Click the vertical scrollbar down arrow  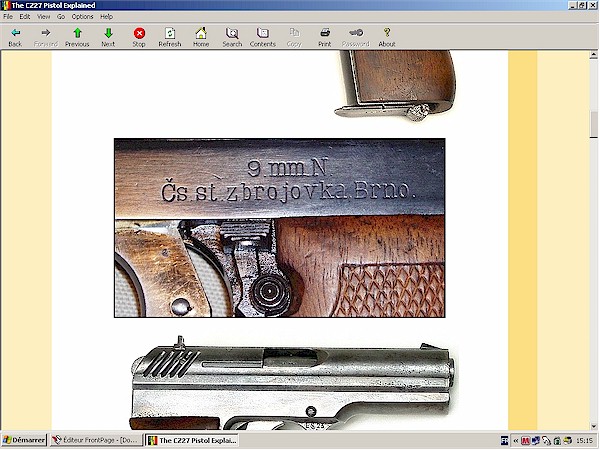593,426
